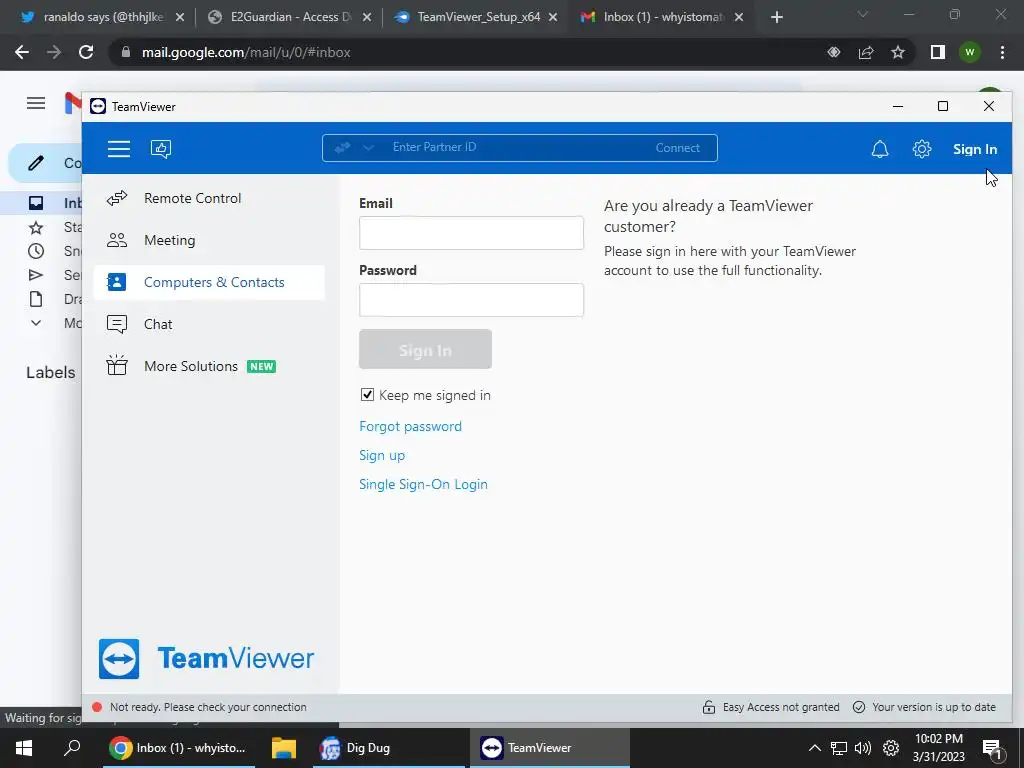Switch to E2Guardian Access Denied tab

tap(290, 17)
